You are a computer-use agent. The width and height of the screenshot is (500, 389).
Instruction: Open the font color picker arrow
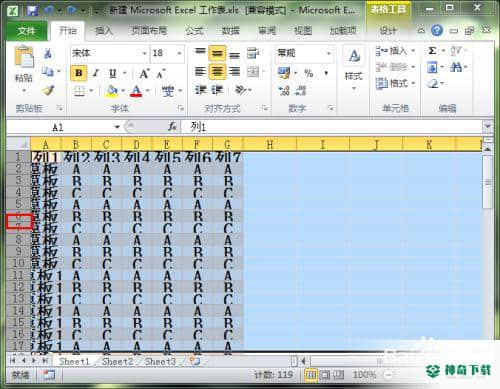tap(148, 91)
